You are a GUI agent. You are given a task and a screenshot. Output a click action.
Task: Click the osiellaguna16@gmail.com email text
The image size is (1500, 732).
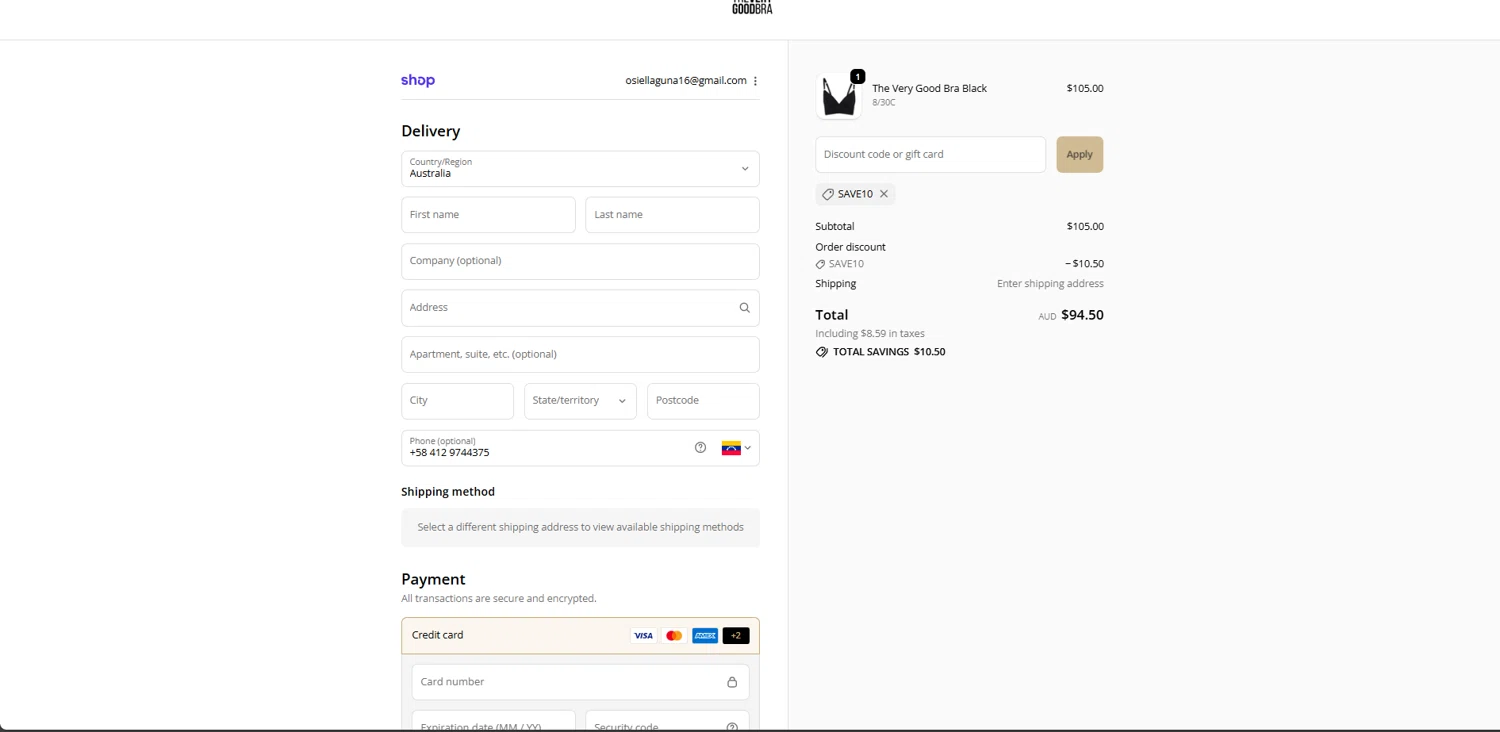click(686, 81)
